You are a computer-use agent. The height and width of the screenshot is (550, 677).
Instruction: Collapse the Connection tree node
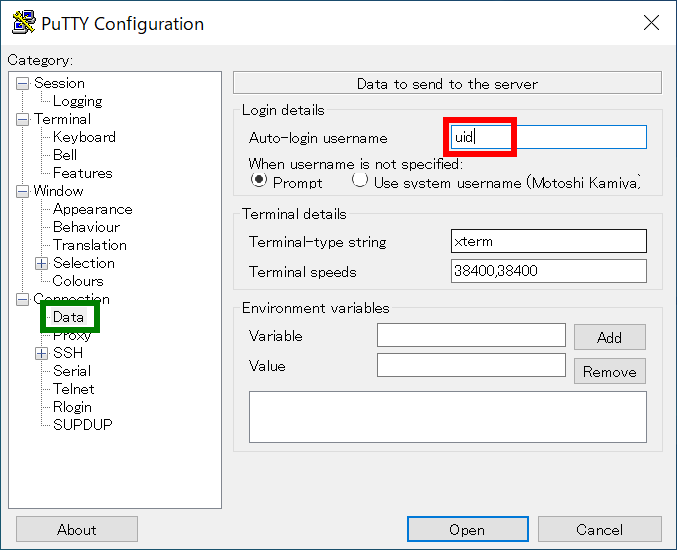pos(22,299)
